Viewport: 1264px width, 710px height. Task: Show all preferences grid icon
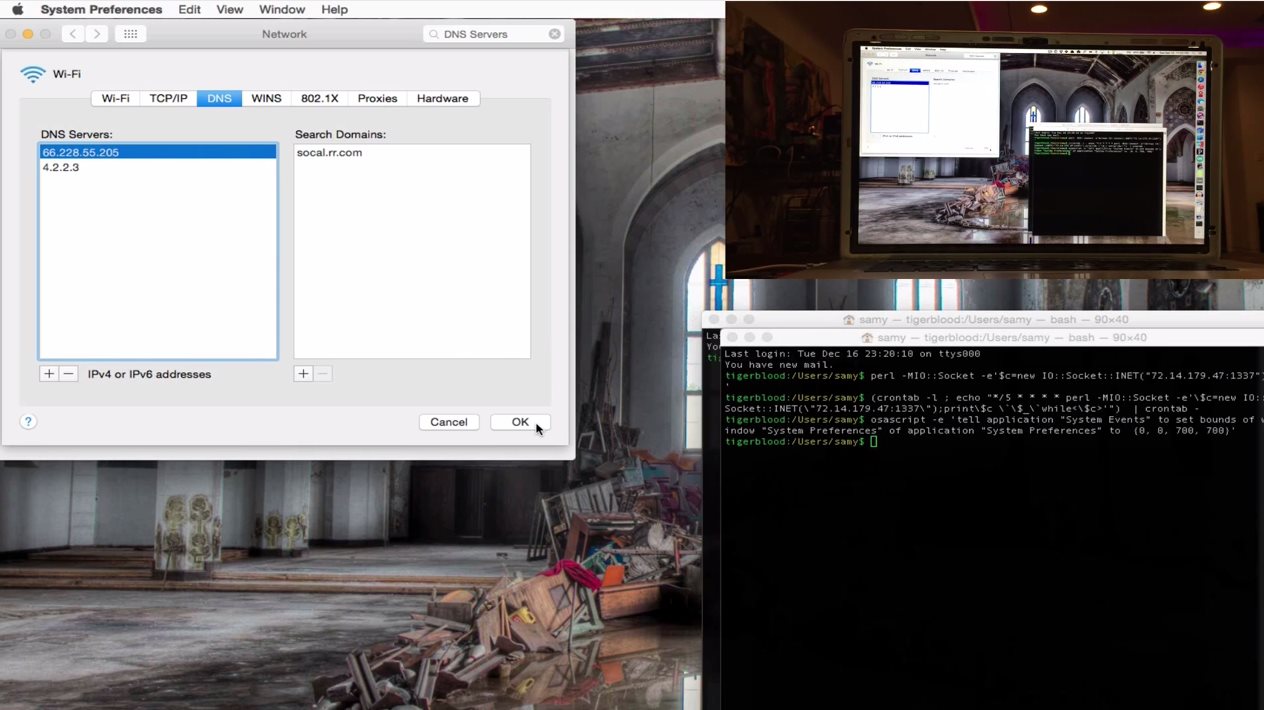tap(131, 34)
